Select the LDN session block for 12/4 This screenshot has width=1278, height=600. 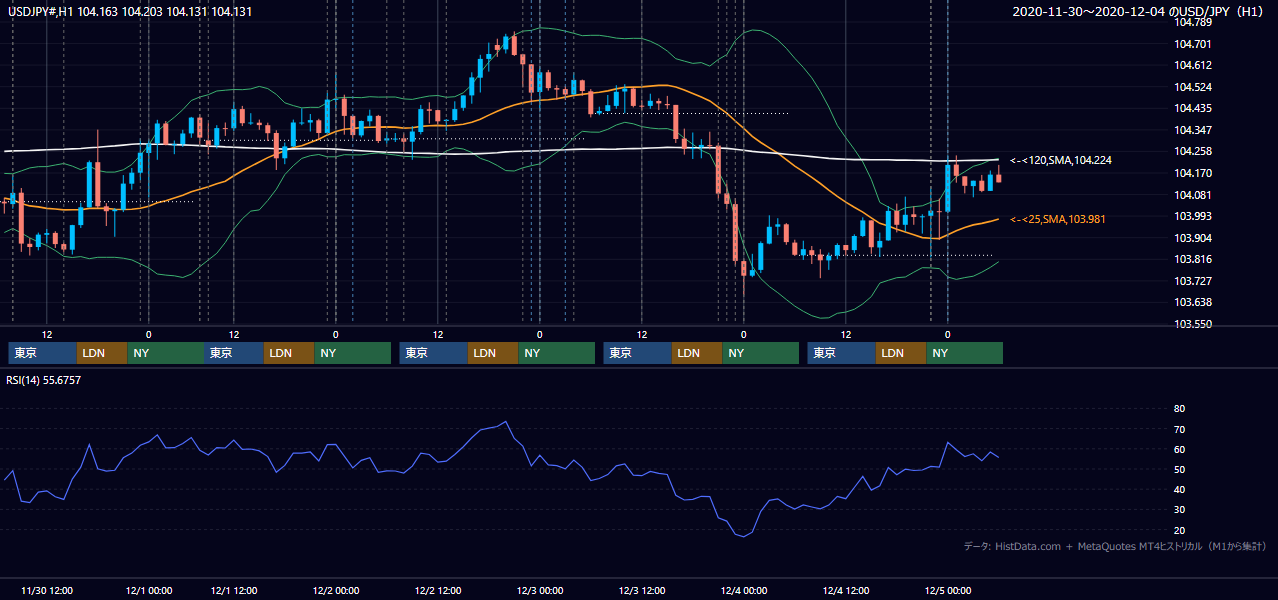[901, 353]
